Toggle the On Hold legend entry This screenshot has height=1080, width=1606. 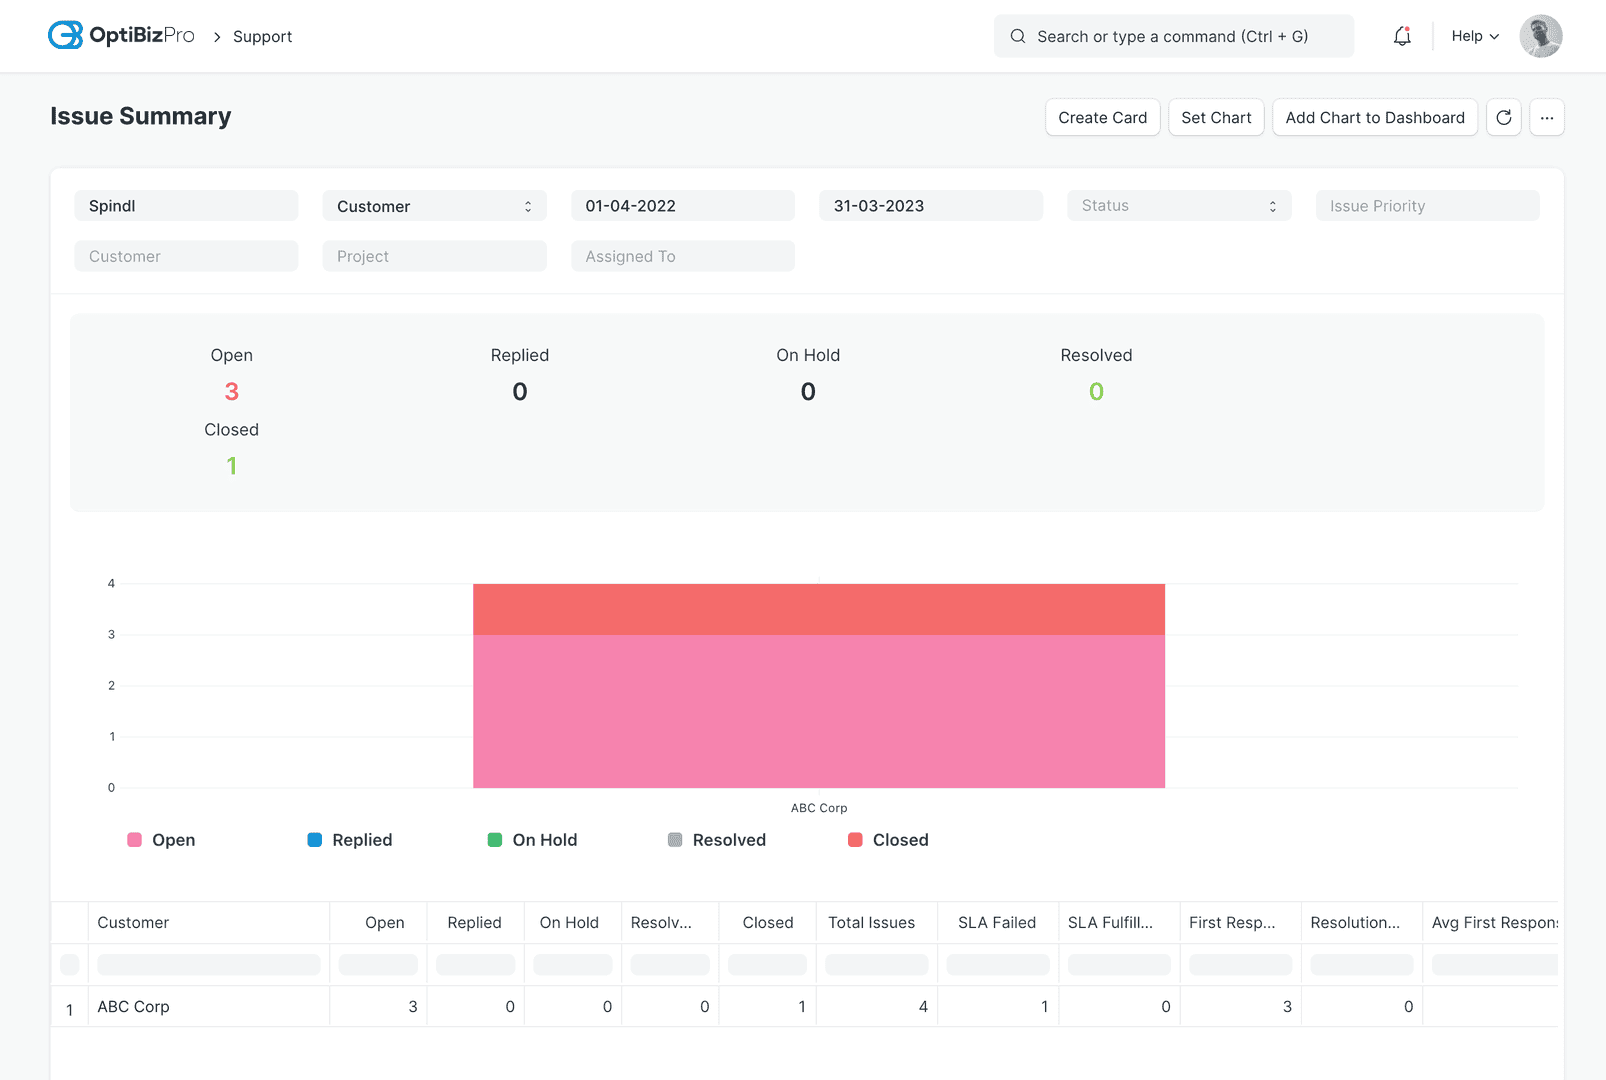coord(532,840)
